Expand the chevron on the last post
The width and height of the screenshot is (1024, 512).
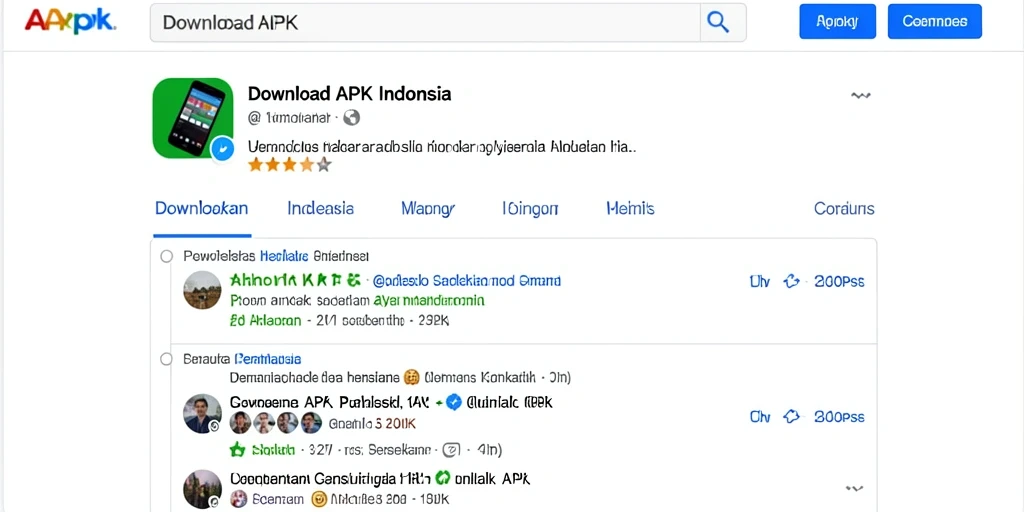pyautogui.click(x=854, y=488)
